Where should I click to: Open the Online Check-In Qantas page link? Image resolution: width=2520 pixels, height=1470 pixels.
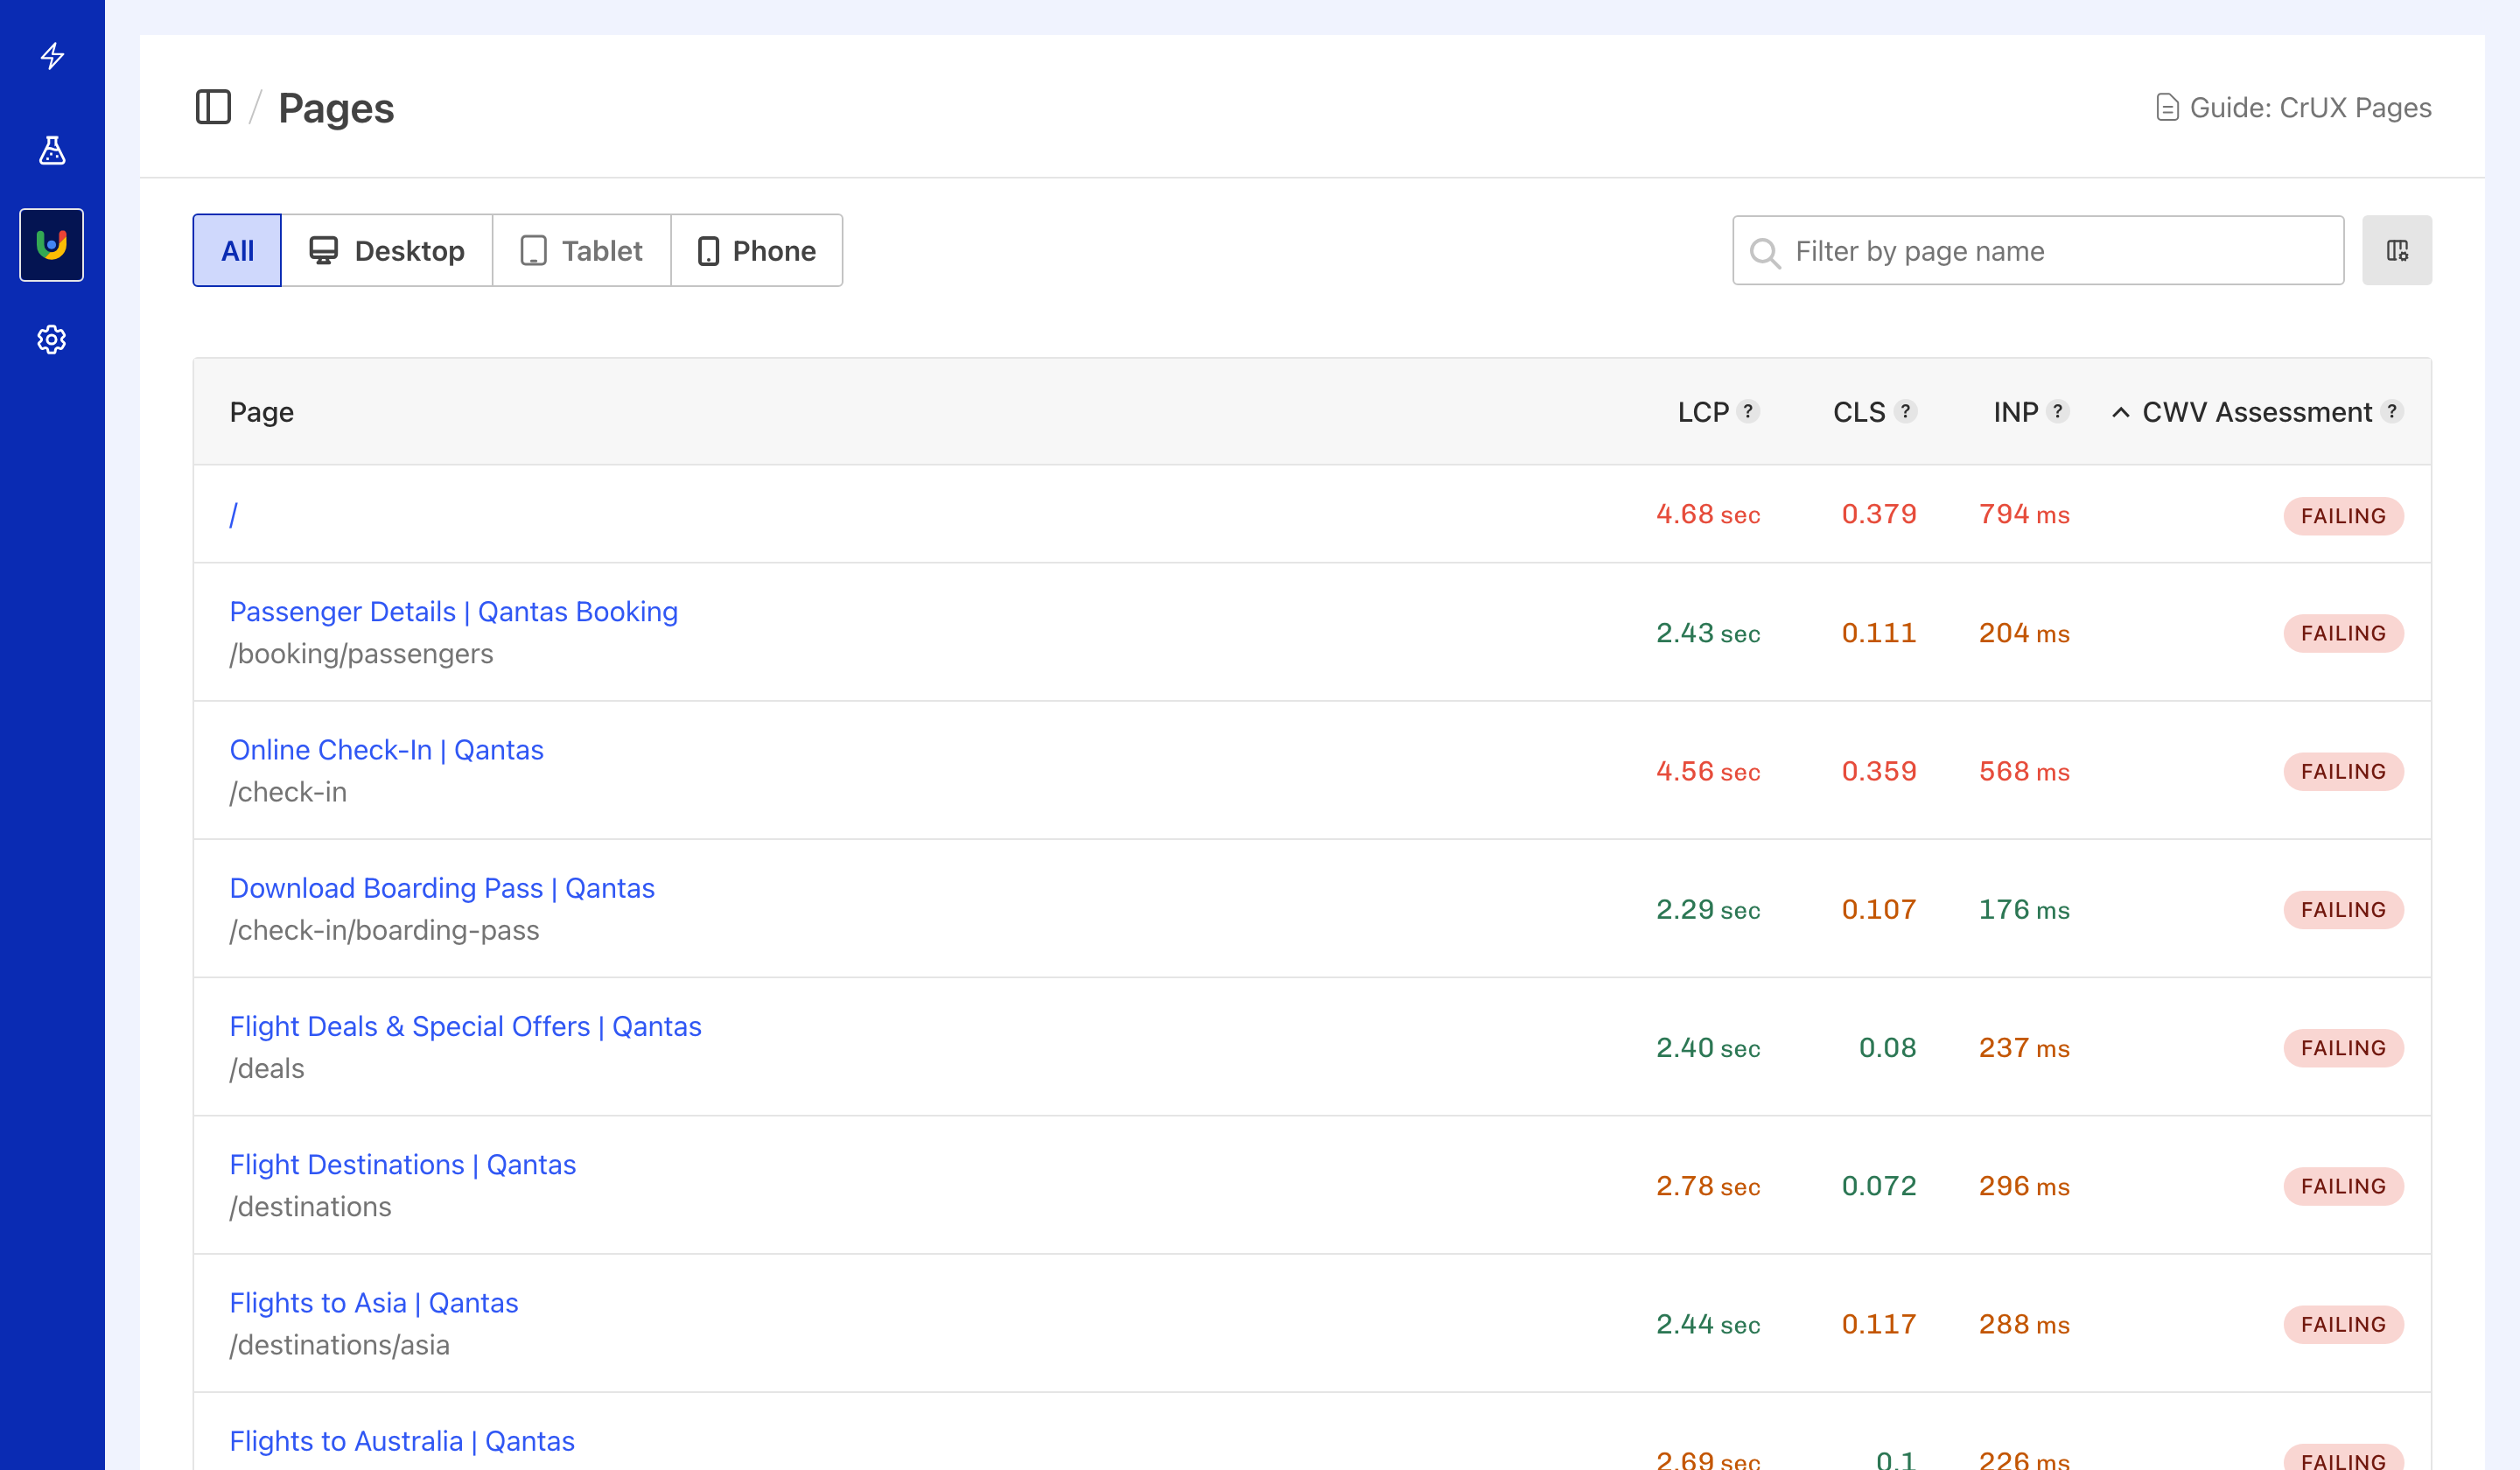click(x=387, y=749)
